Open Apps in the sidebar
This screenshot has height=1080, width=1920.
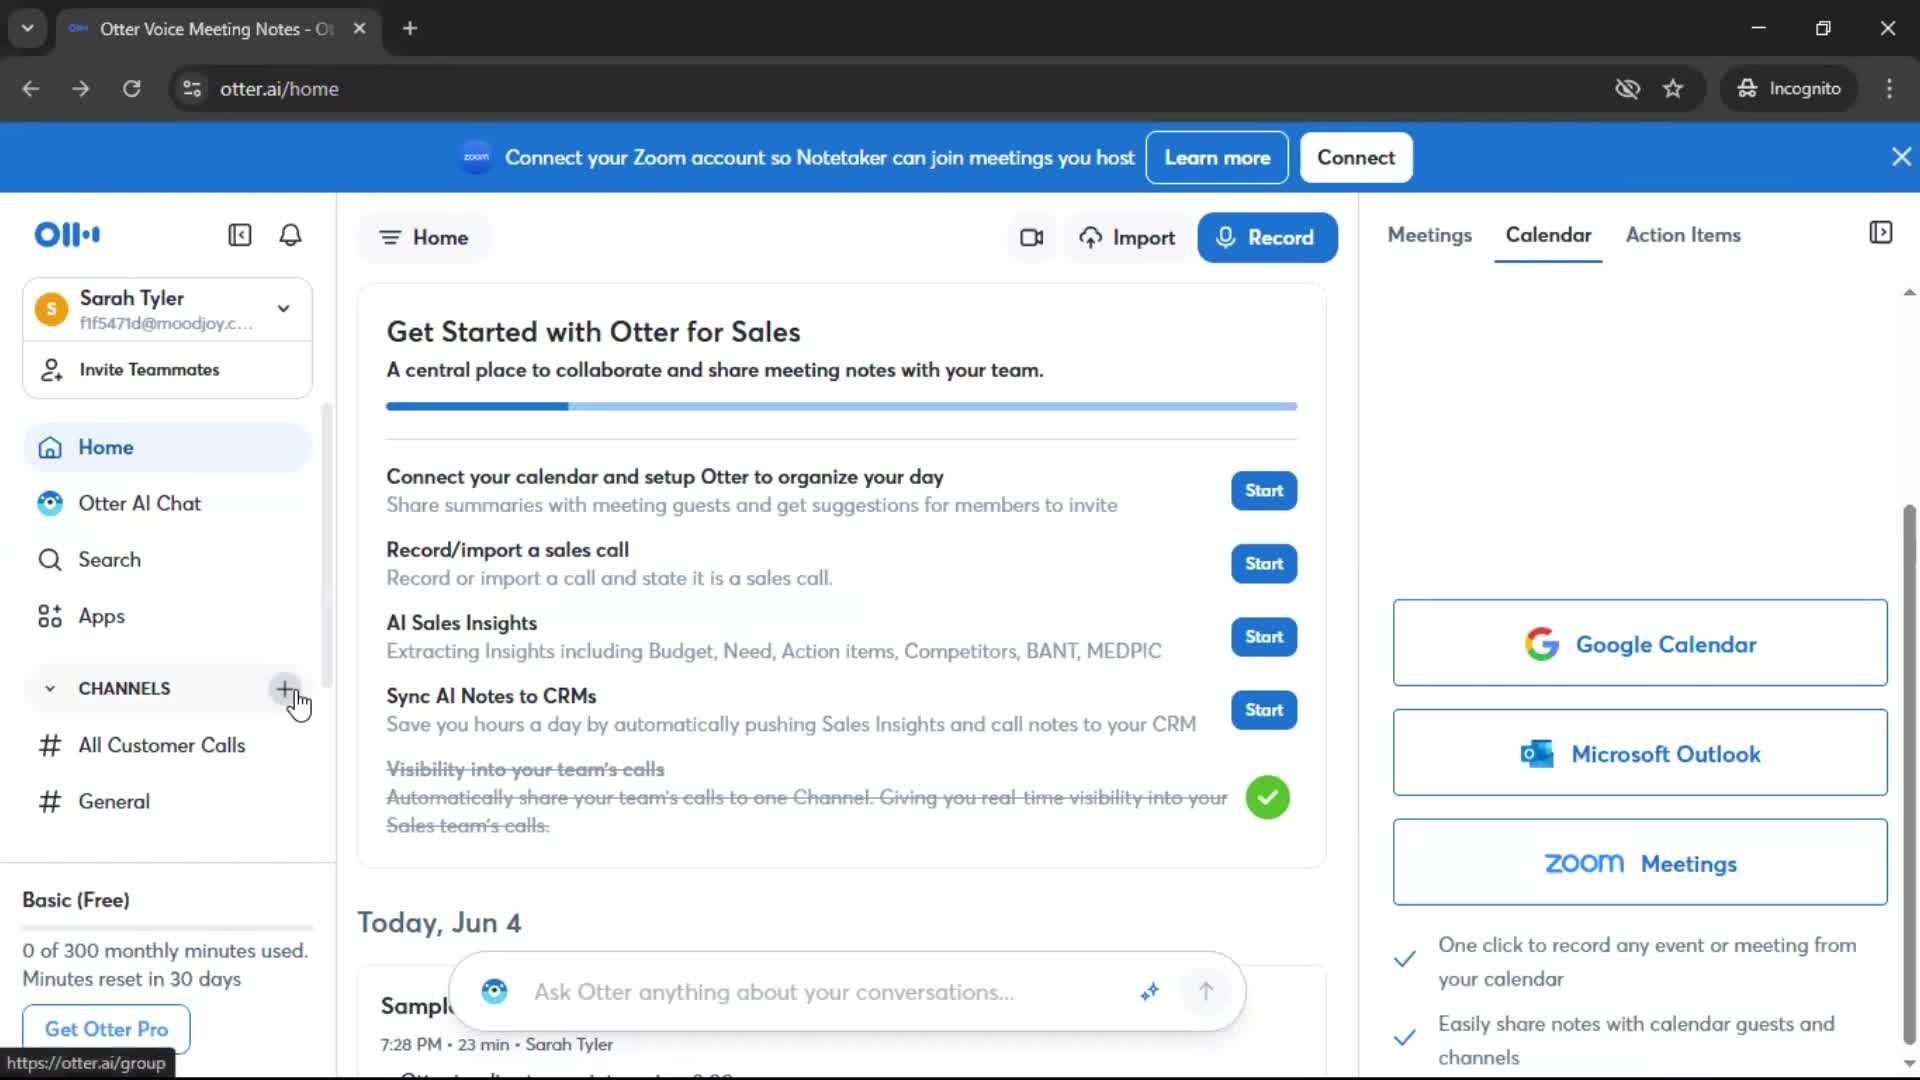pyautogui.click(x=167, y=617)
